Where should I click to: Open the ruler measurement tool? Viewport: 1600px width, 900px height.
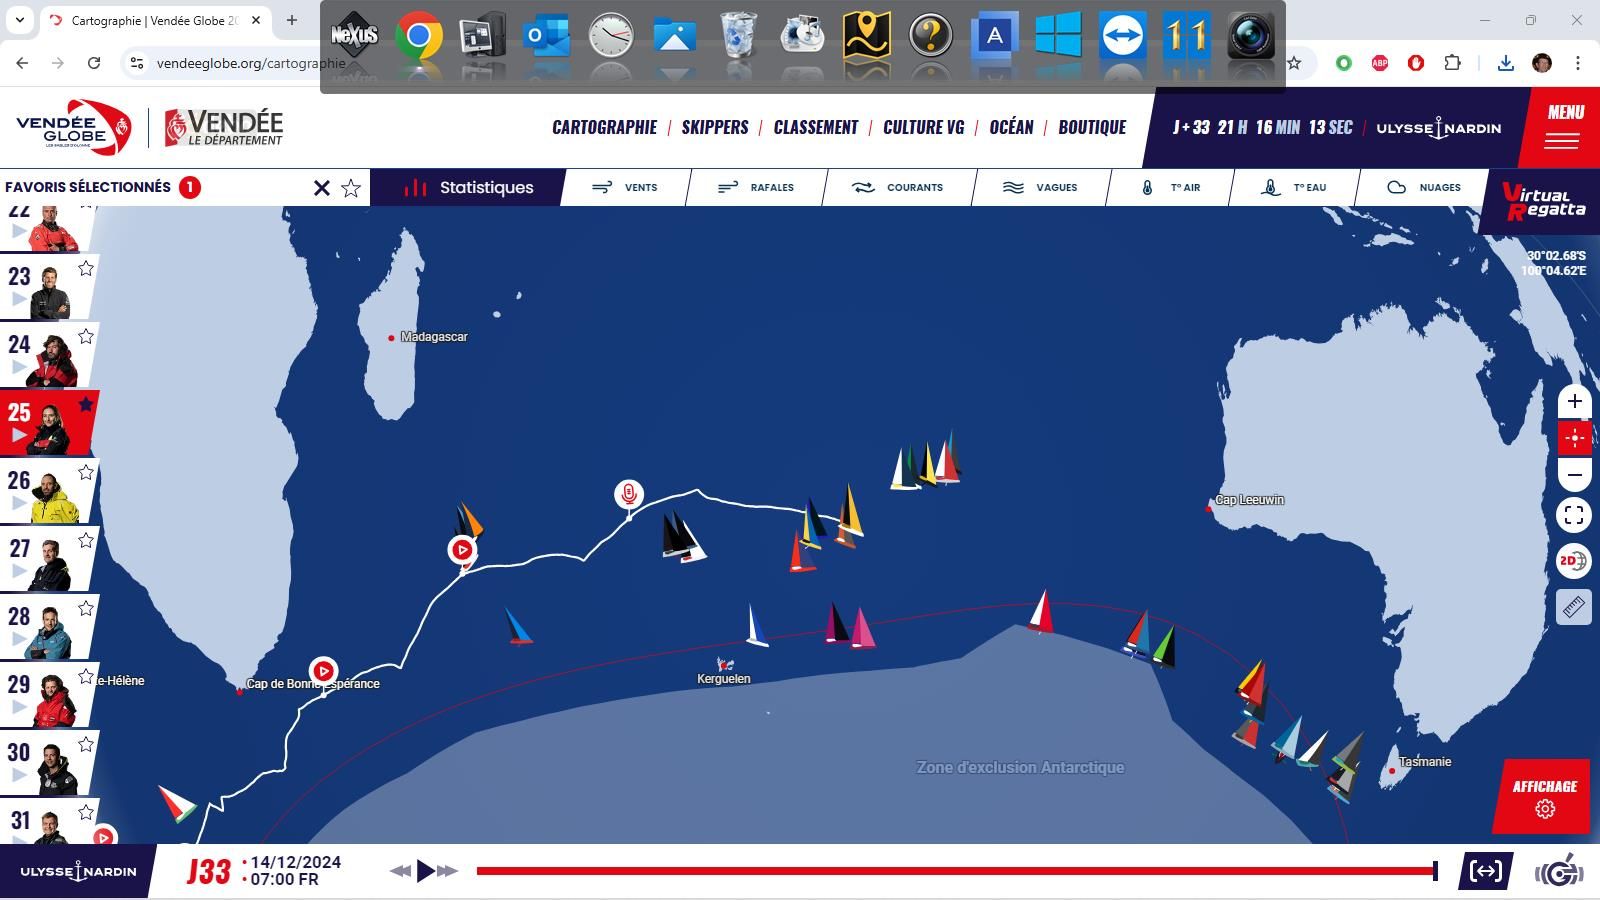coord(1574,607)
